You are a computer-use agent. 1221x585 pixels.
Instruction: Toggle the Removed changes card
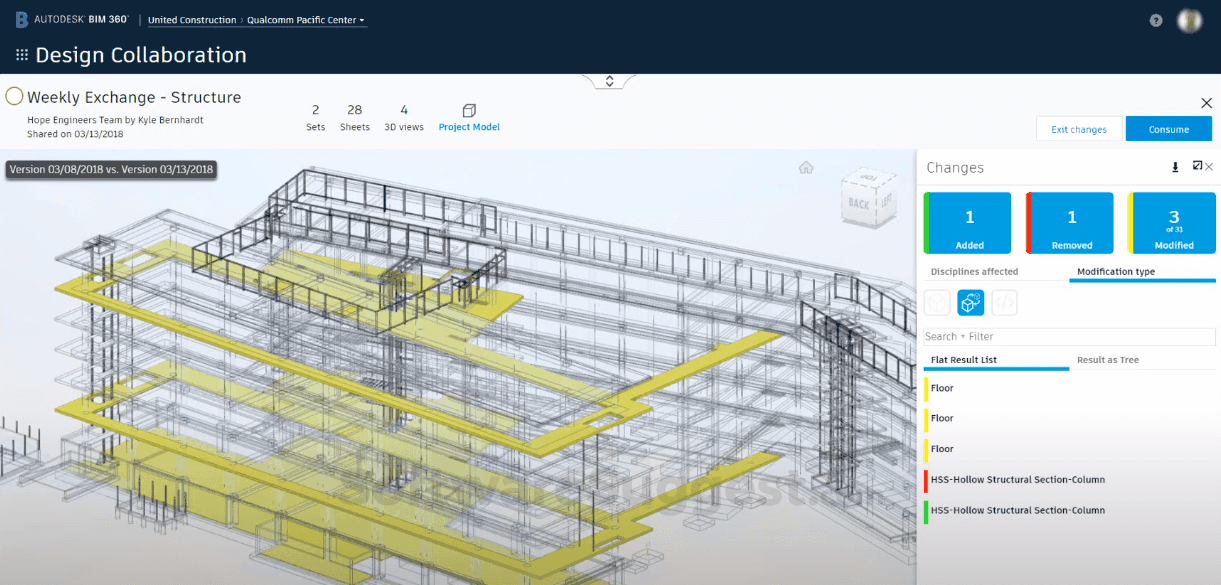click(1069, 222)
